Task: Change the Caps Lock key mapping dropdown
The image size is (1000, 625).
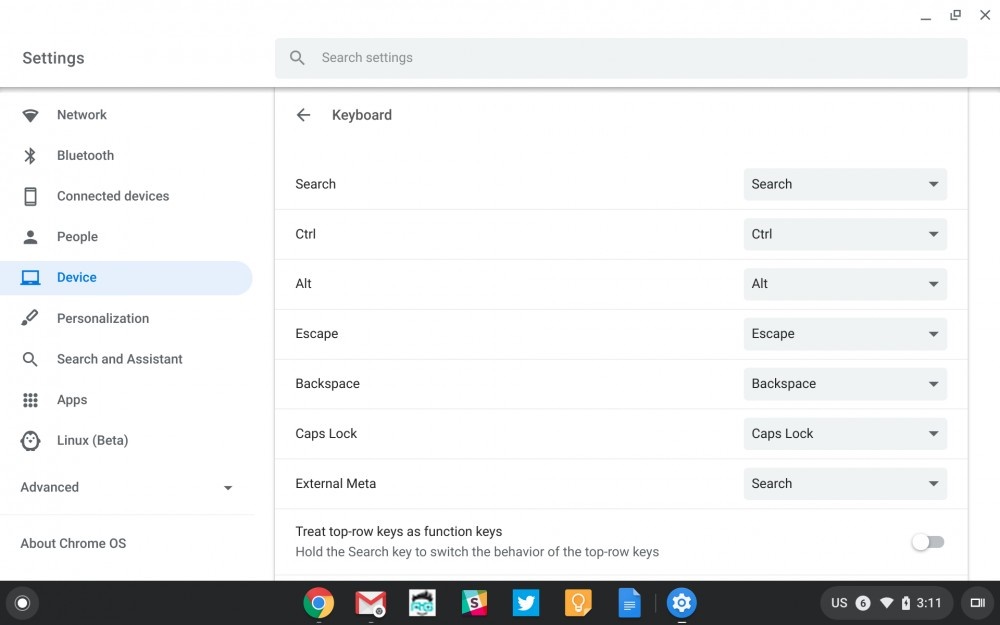Action: tap(845, 434)
